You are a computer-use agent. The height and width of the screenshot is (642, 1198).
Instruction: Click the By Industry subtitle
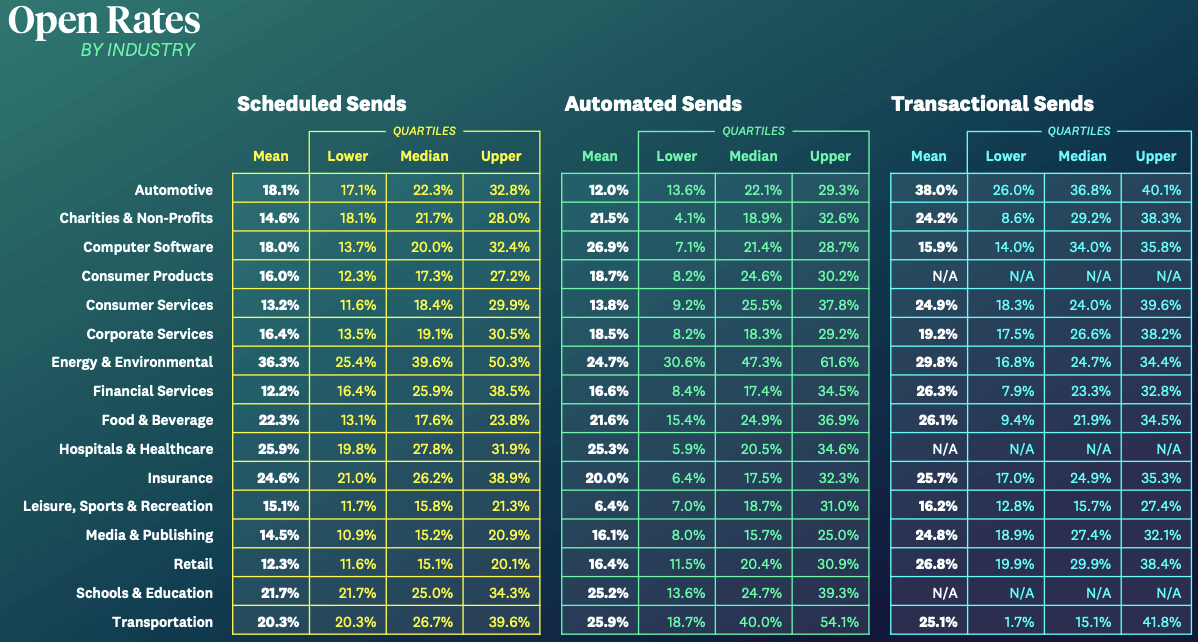(x=138, y=50)
